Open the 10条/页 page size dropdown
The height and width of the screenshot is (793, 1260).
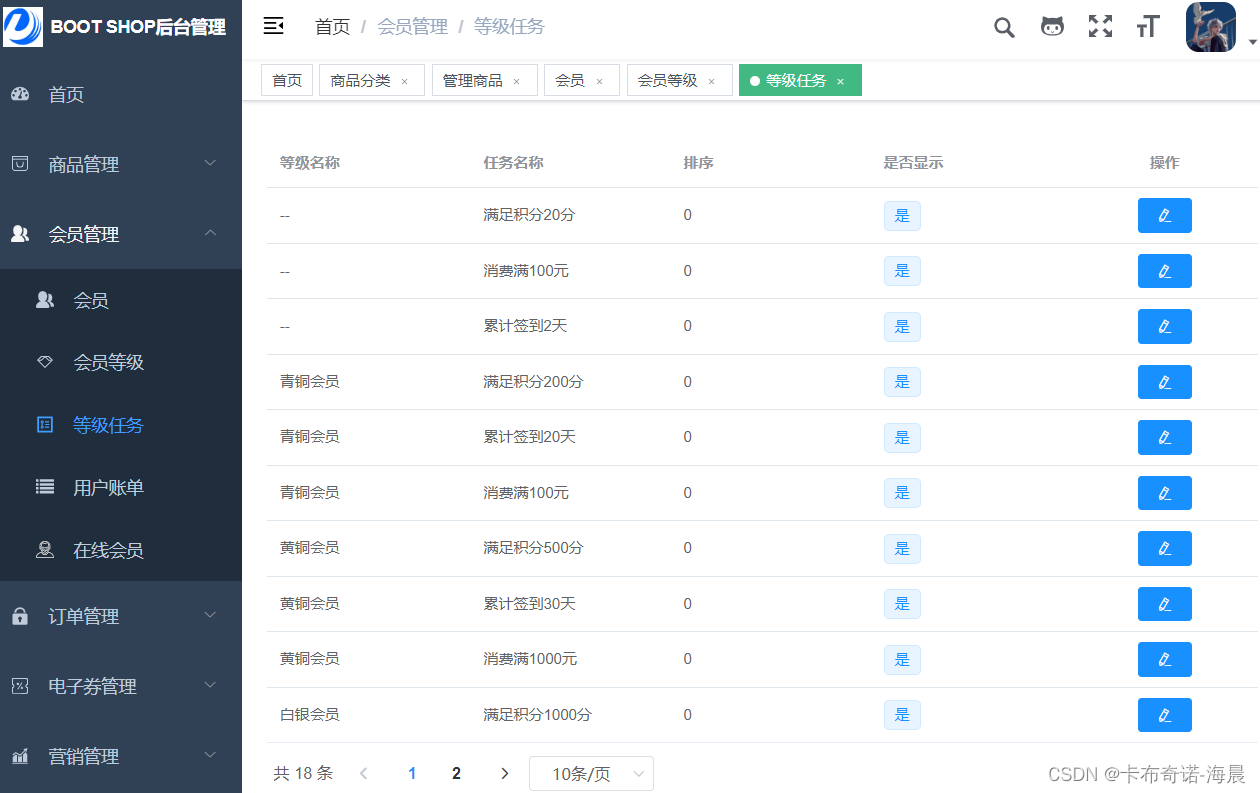(x=591, y=773)
